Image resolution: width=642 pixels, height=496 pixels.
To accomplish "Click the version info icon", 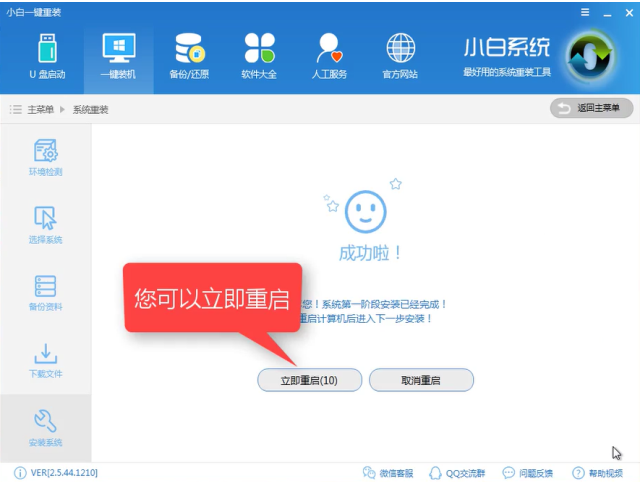I will coord(20,473).
